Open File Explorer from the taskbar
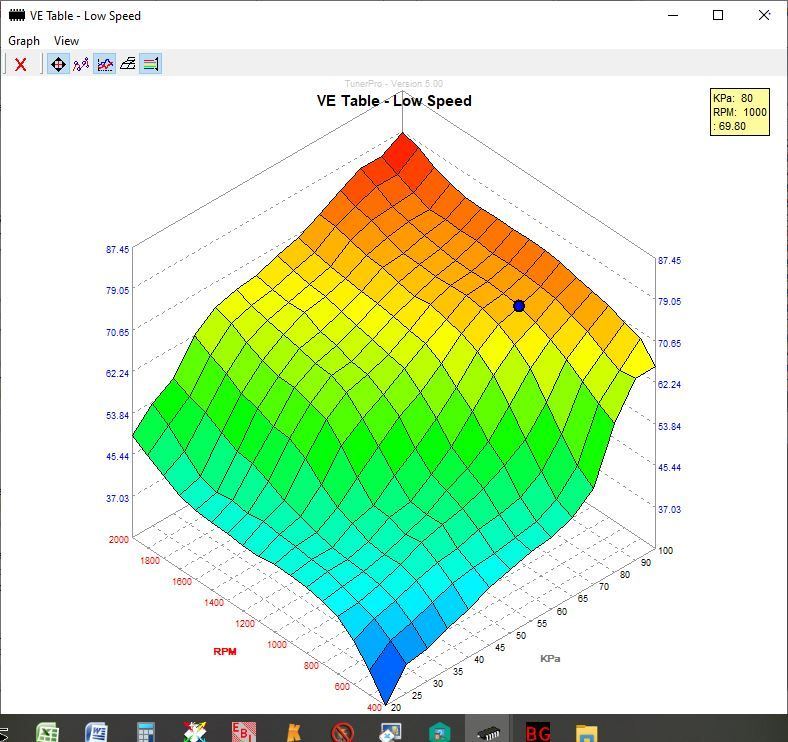 [587, 731]
